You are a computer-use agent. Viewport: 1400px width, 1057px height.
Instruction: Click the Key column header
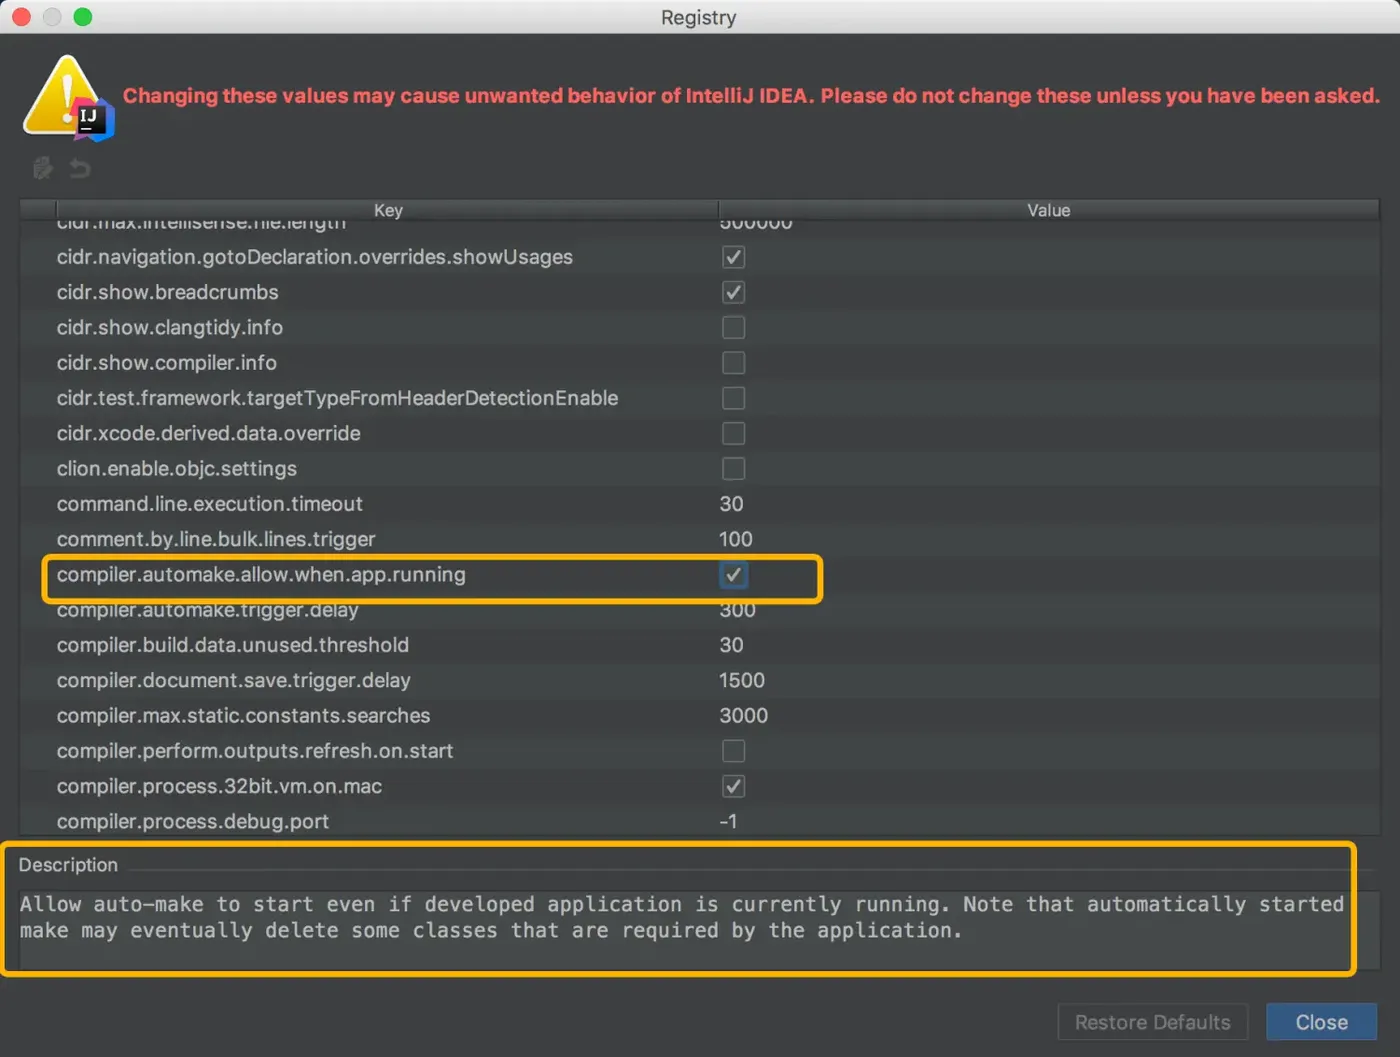coord(388,210)
